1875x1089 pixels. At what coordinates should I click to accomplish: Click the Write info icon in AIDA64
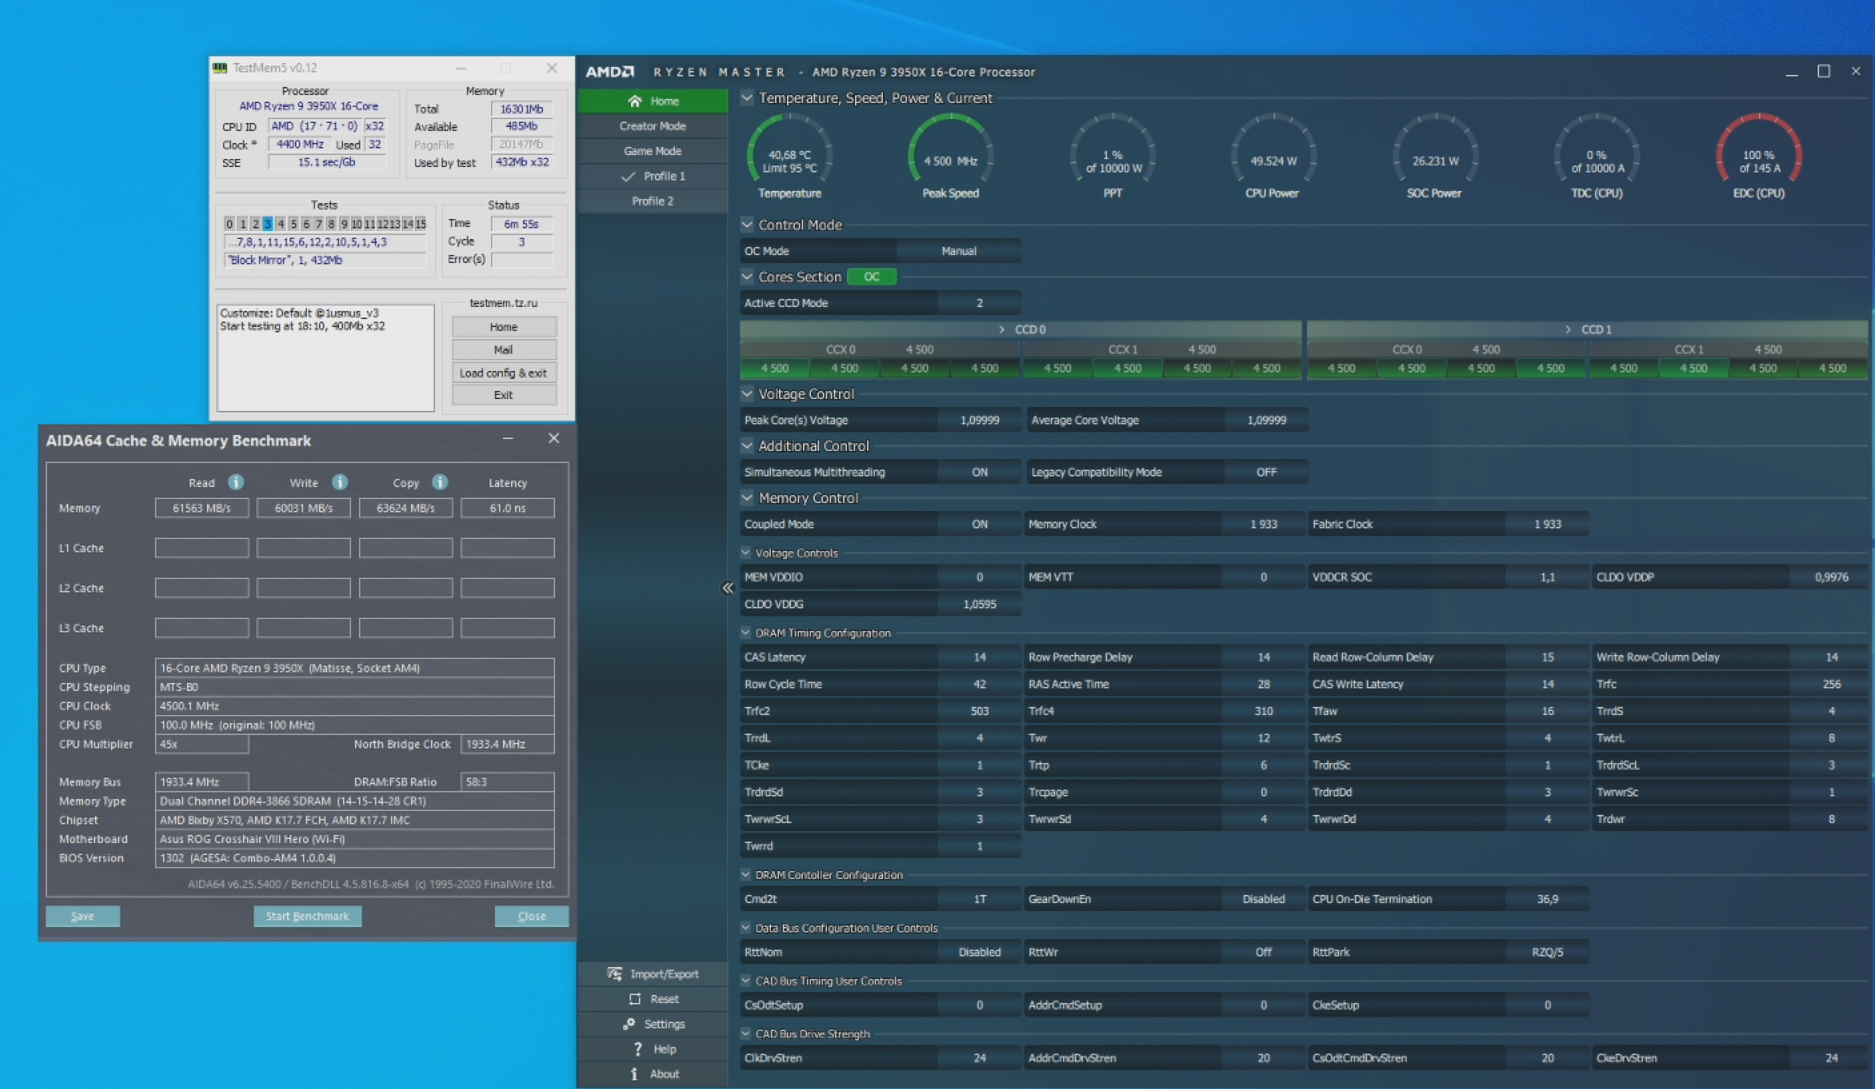click(340, 482)
